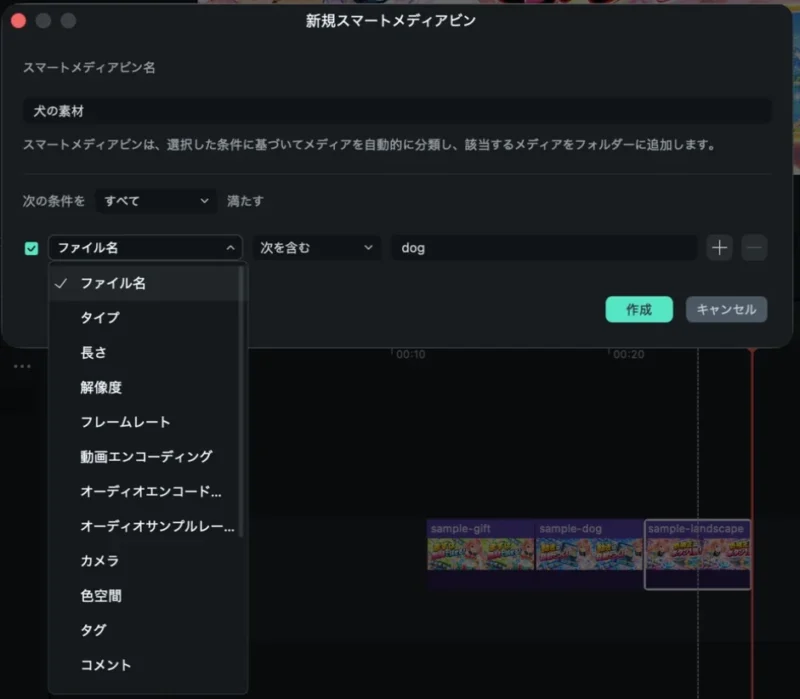Click the キャンセル button
Viewport: 800px width, 699px height.
click(726, 309)
